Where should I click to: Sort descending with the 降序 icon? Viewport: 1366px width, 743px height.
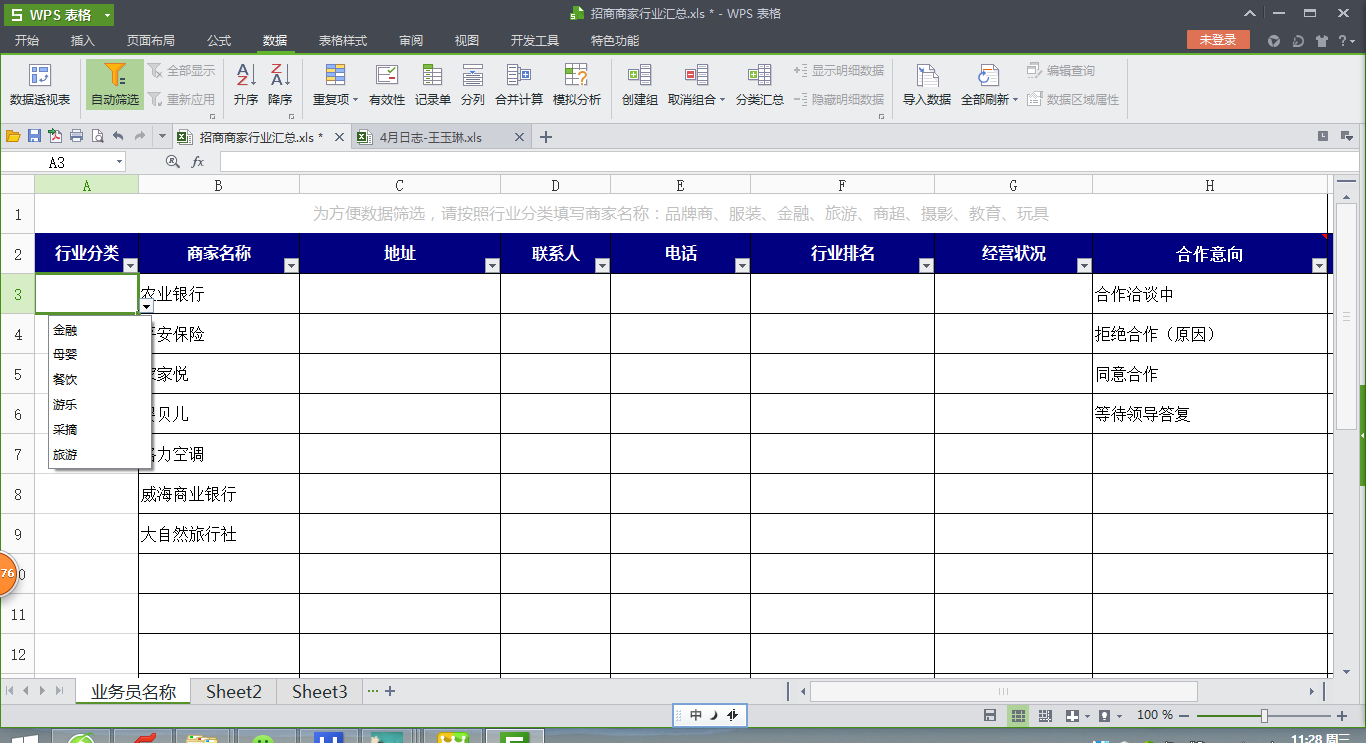coord(280,84)
